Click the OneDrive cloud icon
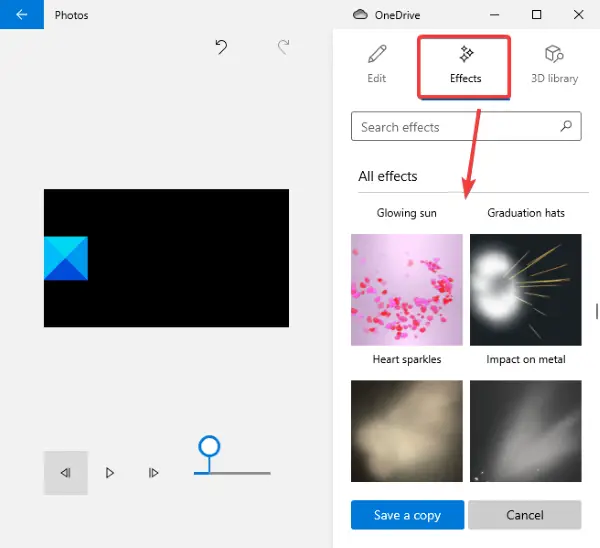 tap(360, 15)
